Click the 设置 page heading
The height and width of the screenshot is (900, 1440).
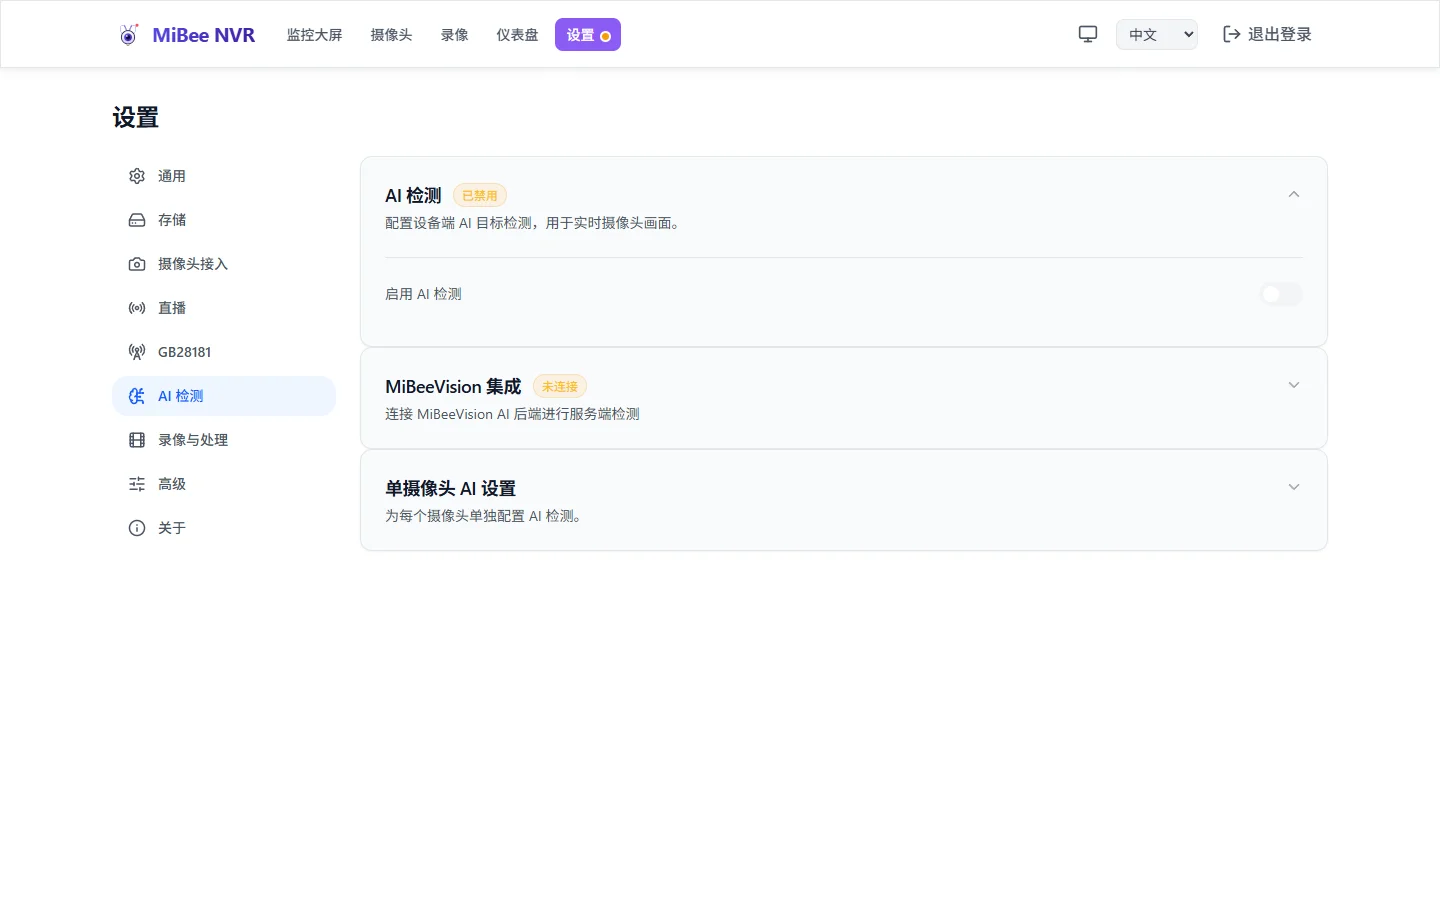135,117
